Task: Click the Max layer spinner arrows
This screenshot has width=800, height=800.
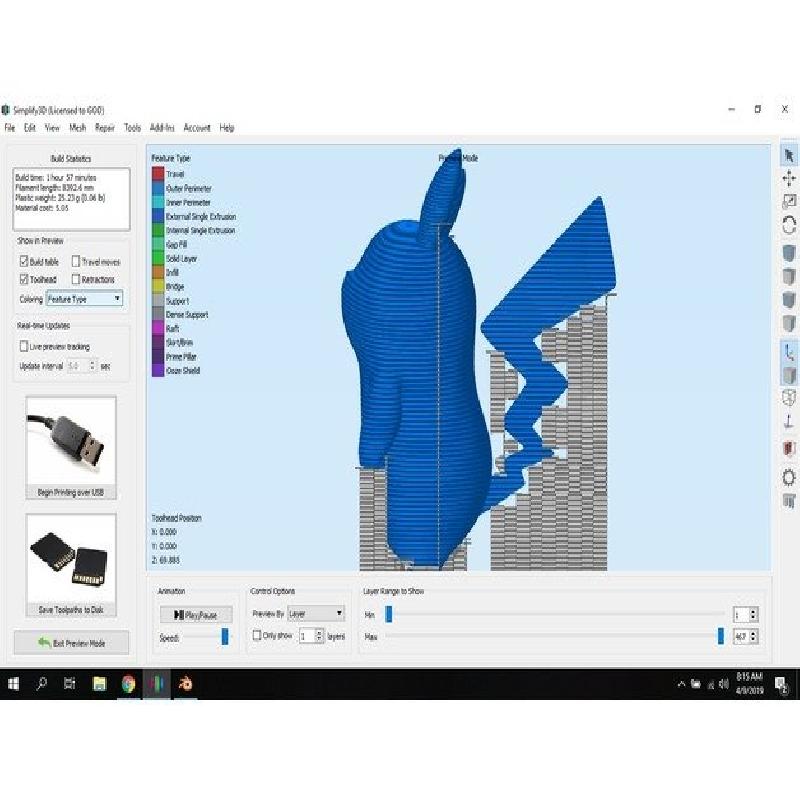Action: point(753,636)
